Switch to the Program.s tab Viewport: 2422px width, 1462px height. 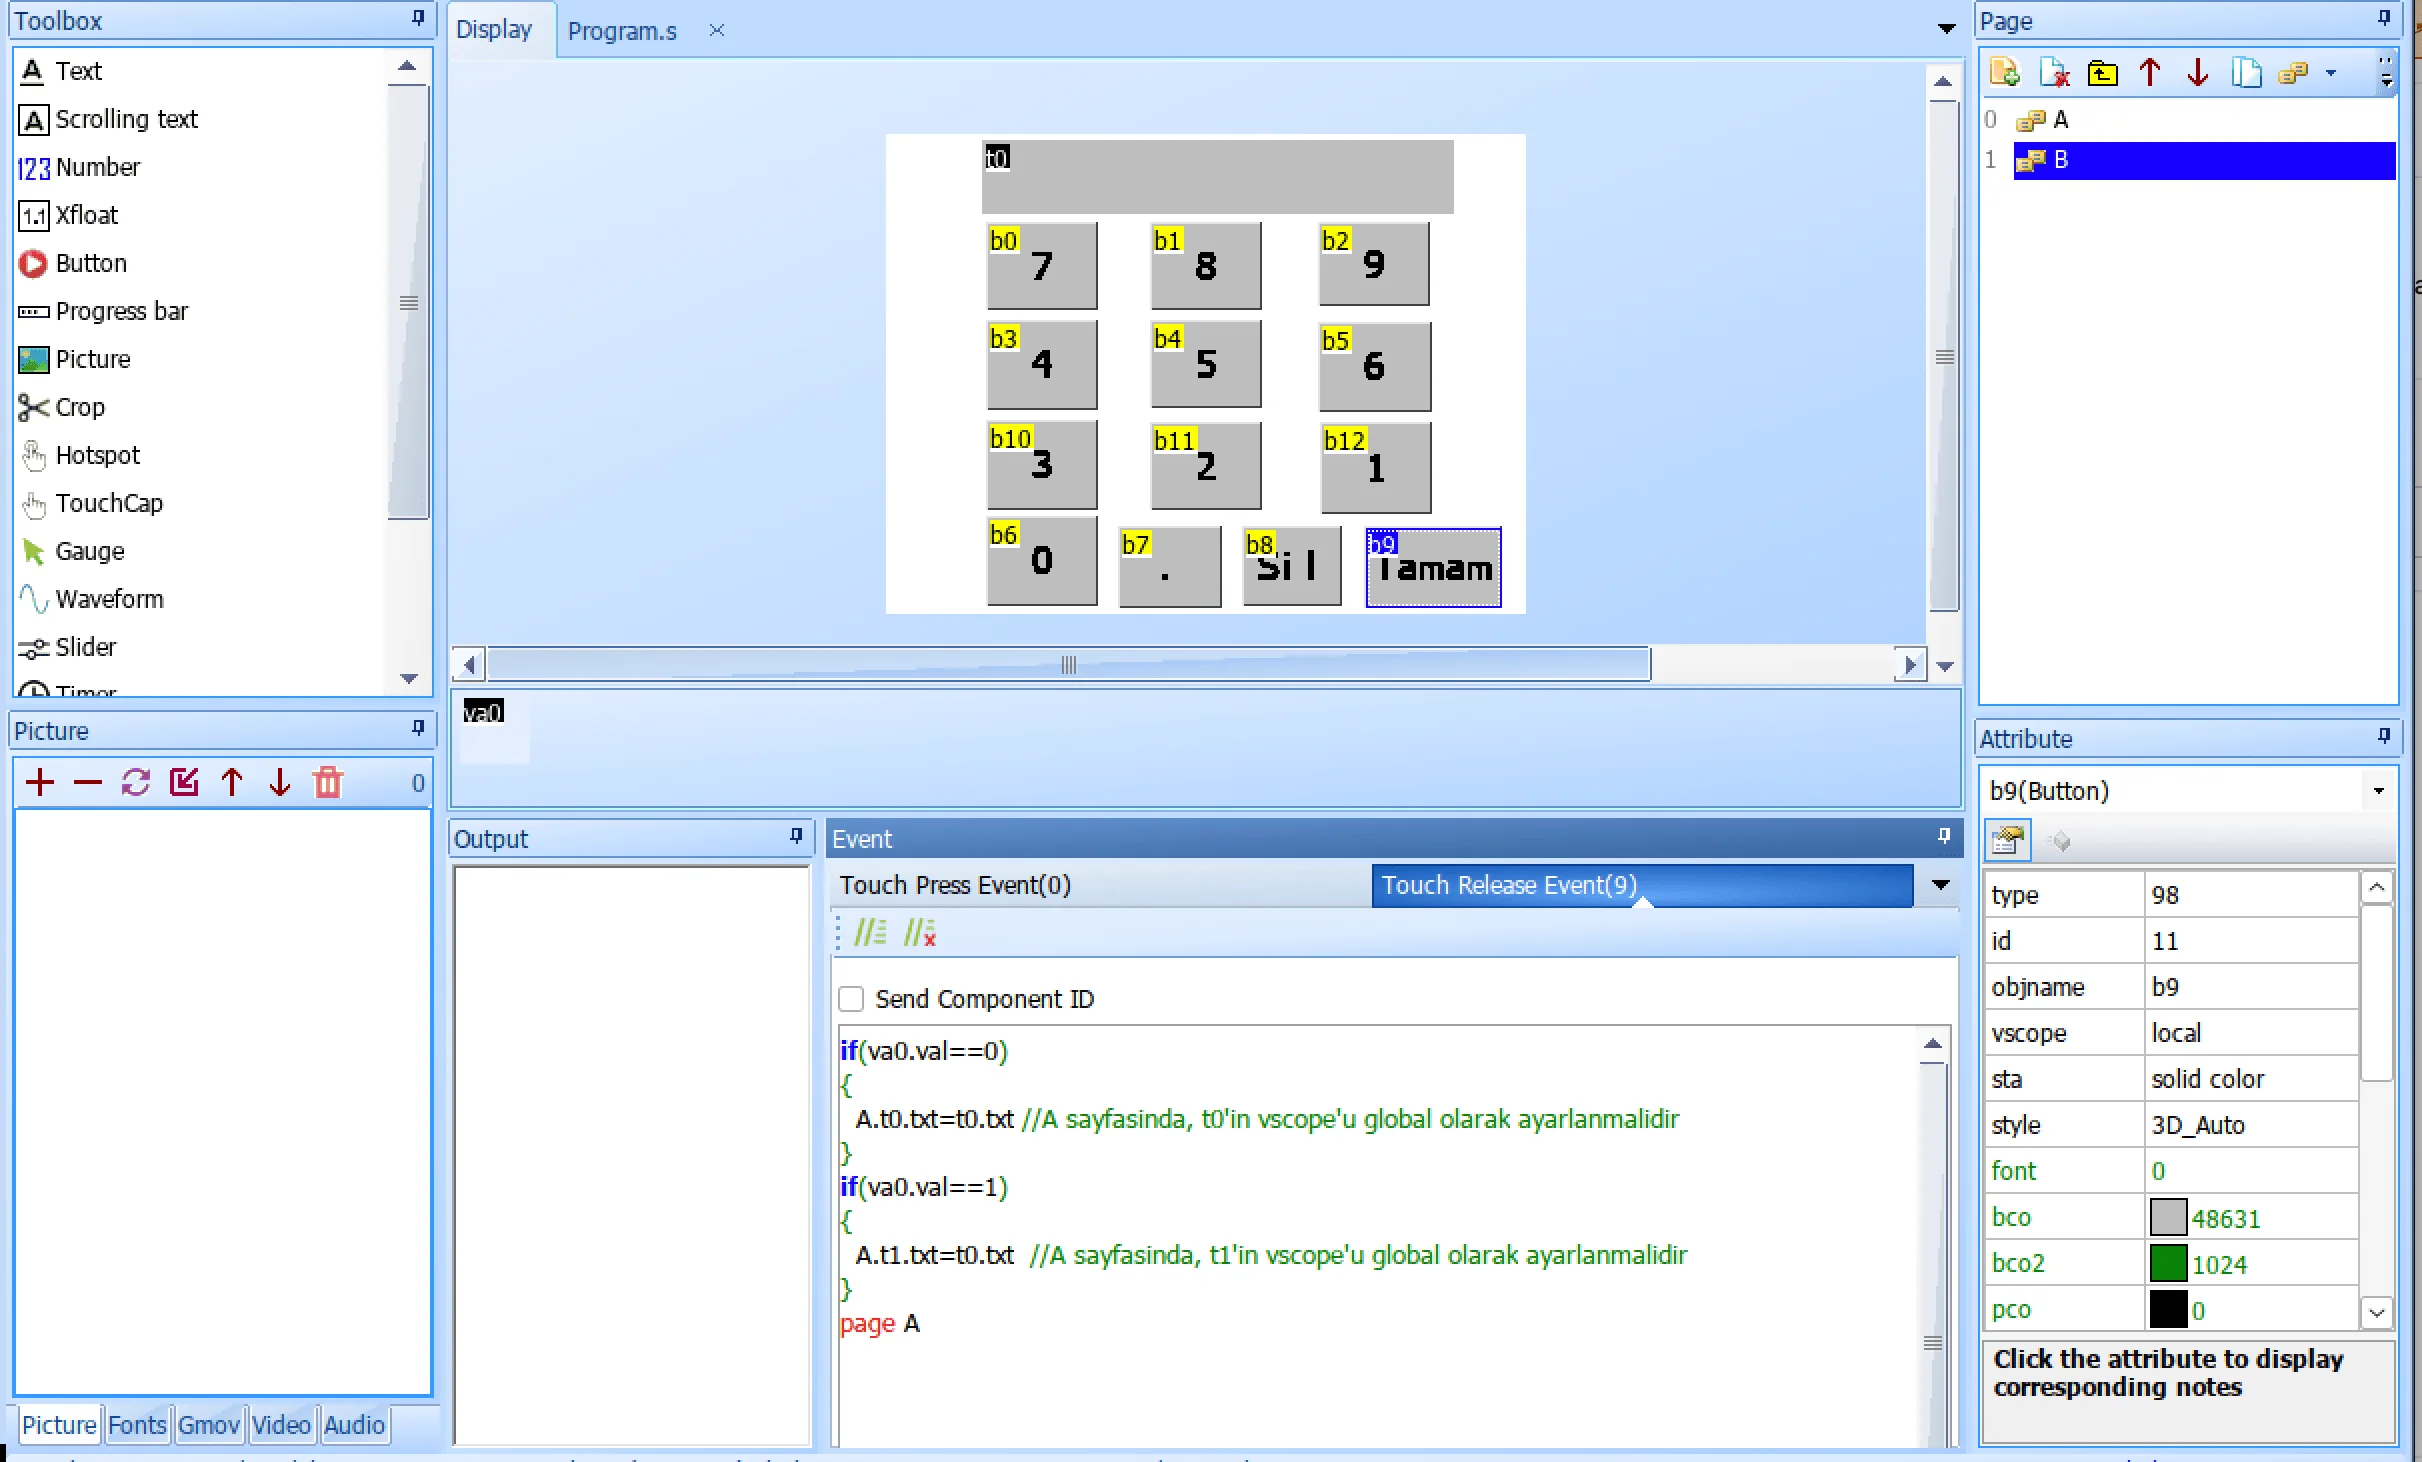[622, 31]
